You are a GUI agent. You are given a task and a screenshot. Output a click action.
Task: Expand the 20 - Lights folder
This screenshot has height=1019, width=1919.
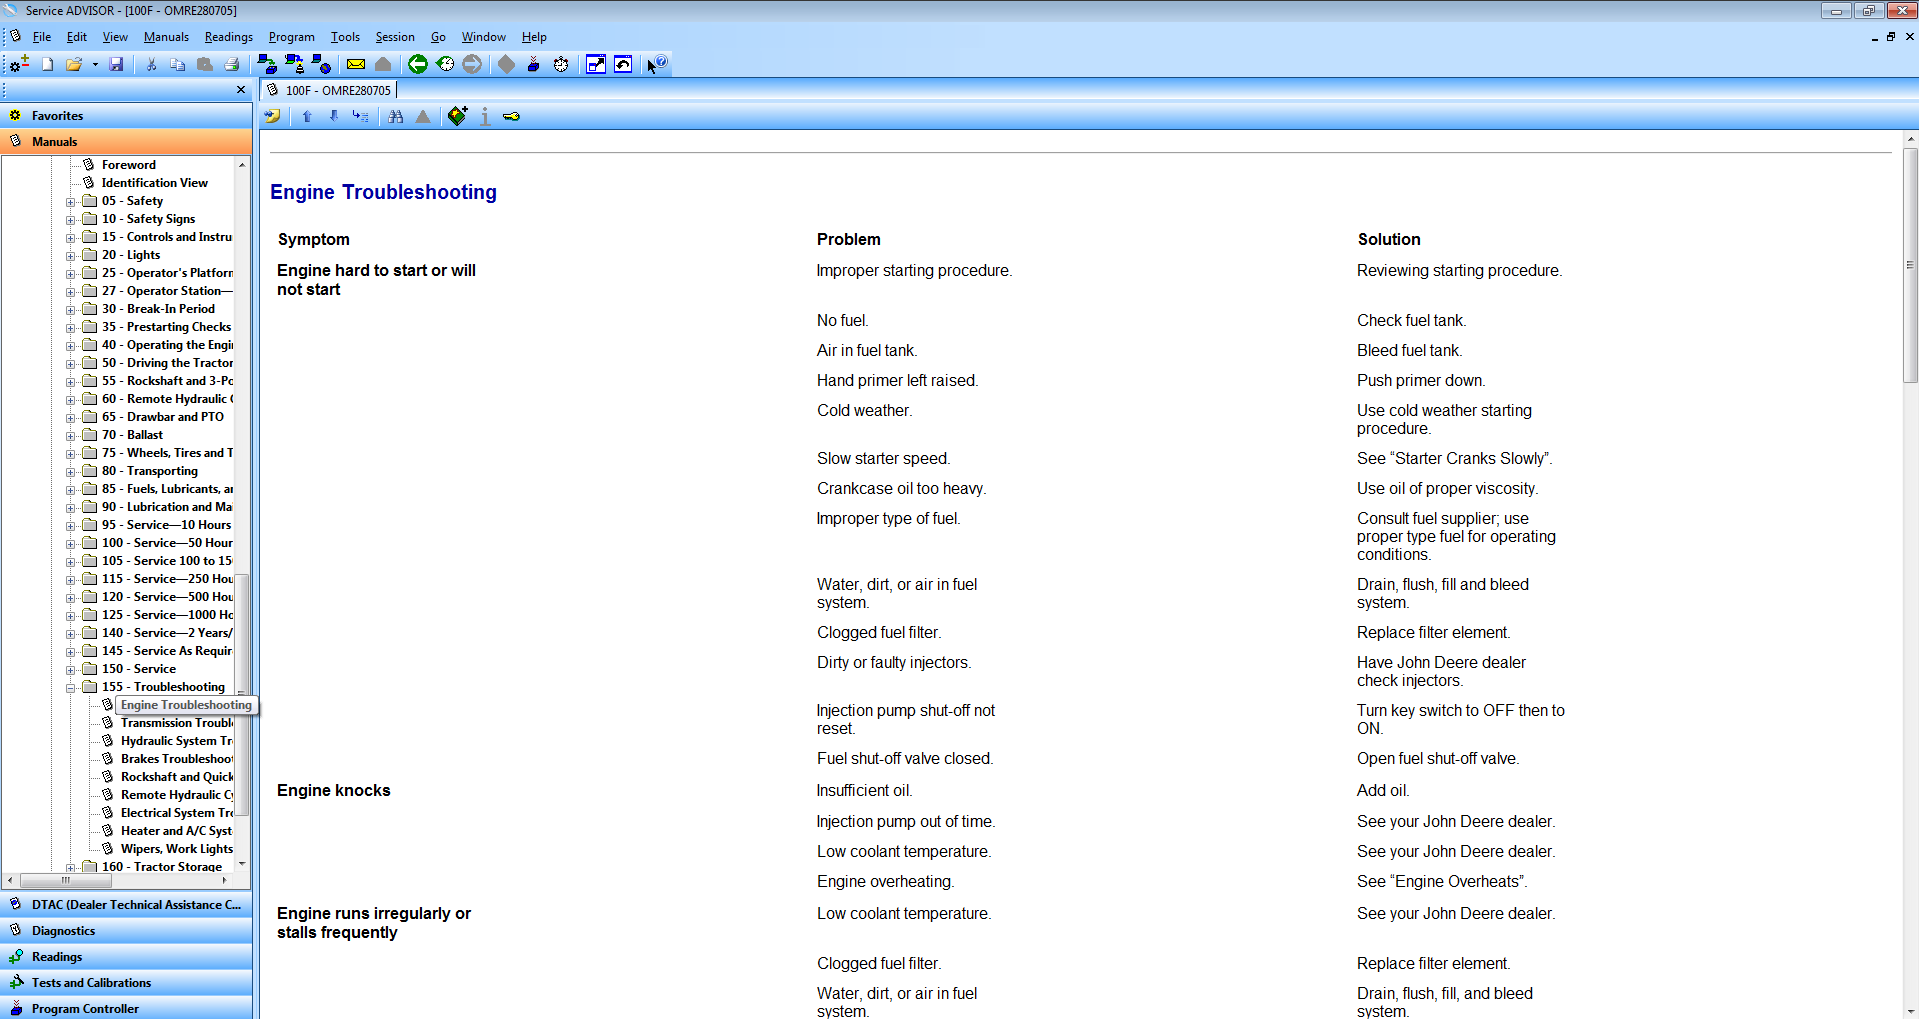pyautogui.click(x=71, y=256)
